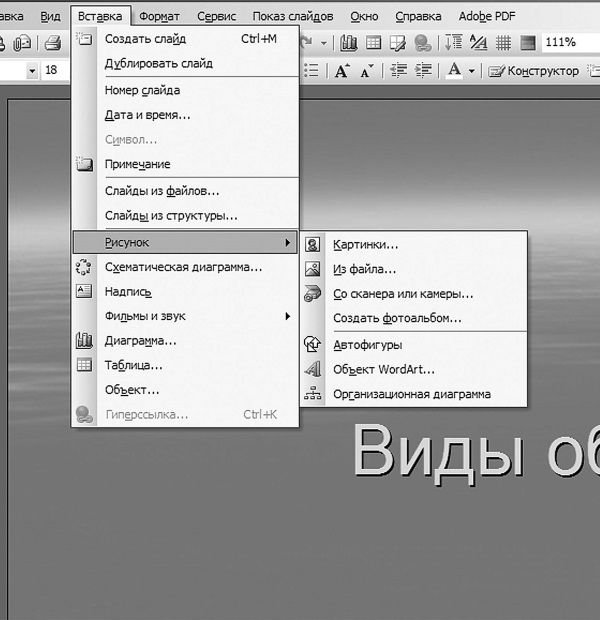This screenshot has height=620, width=600.
Task: Click the Объект WordArt icon
Action: [x=312, y=369]
